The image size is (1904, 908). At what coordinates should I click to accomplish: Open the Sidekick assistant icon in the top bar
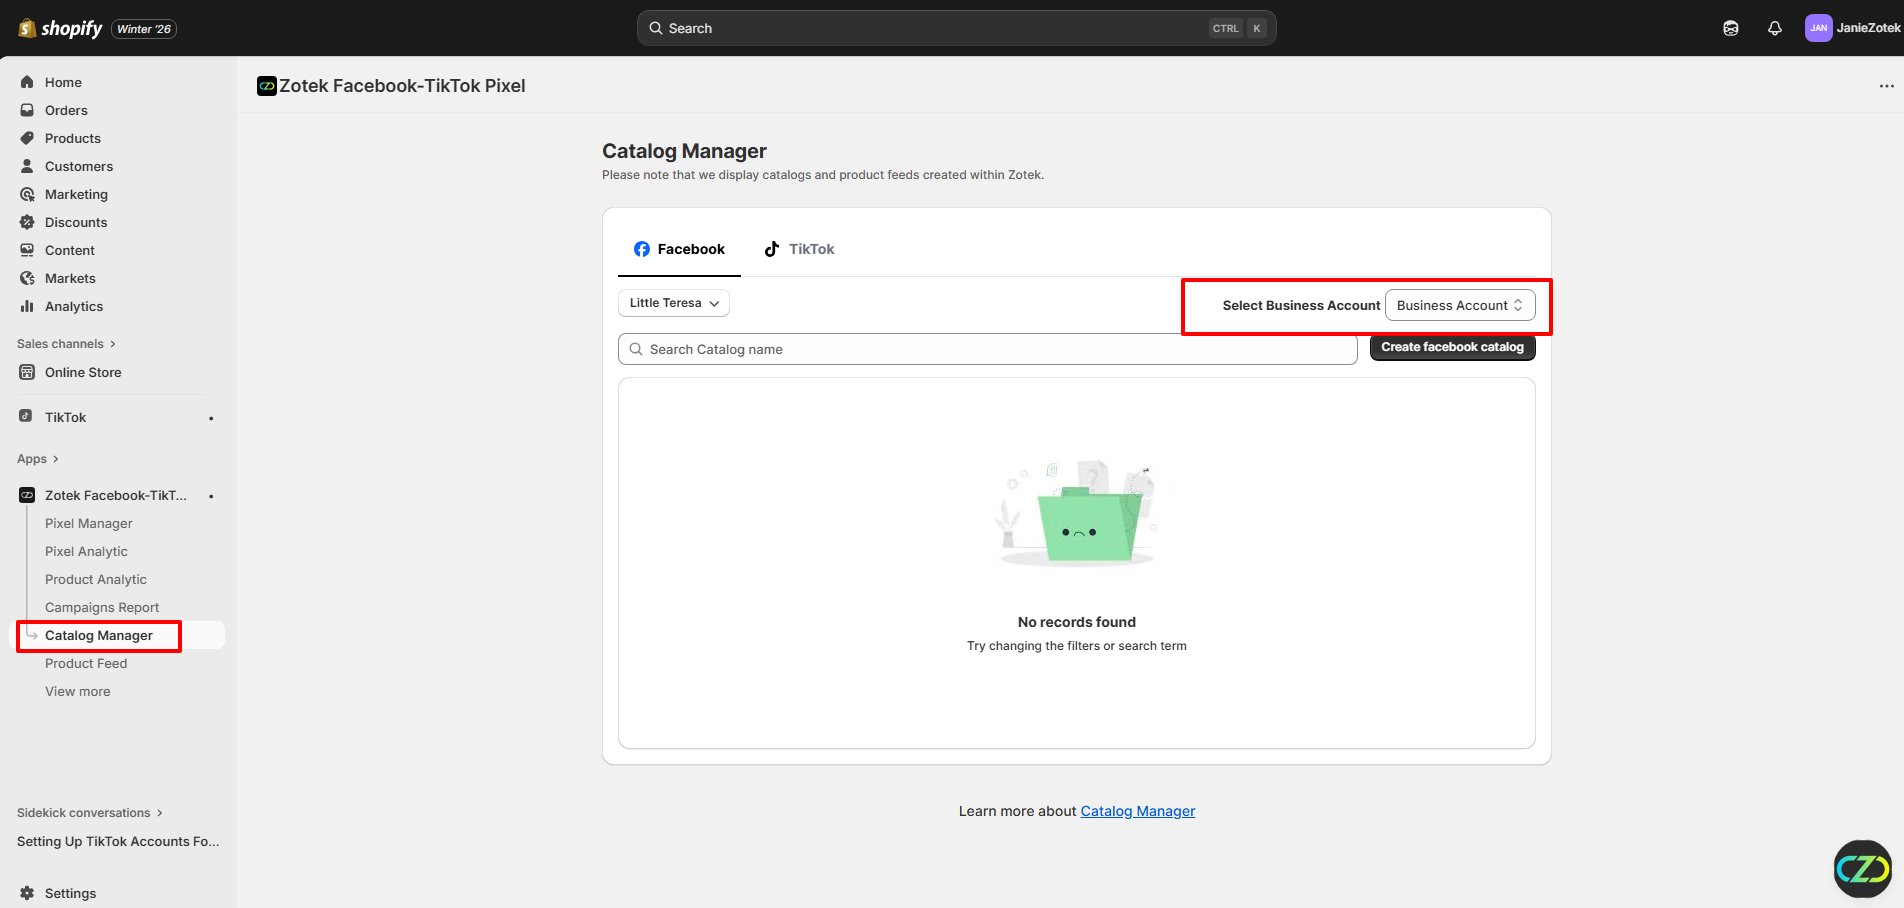point(1730,28)
